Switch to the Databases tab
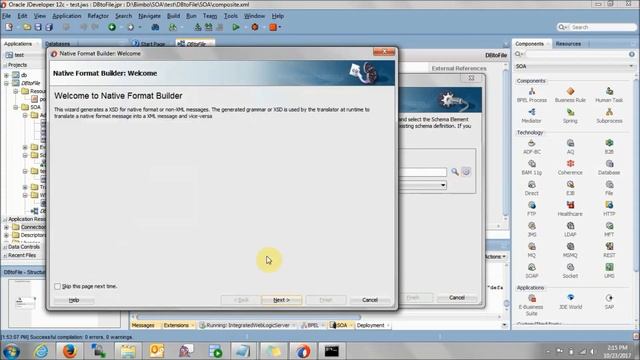This screenshot has height=360, width=640. point(58,44)
